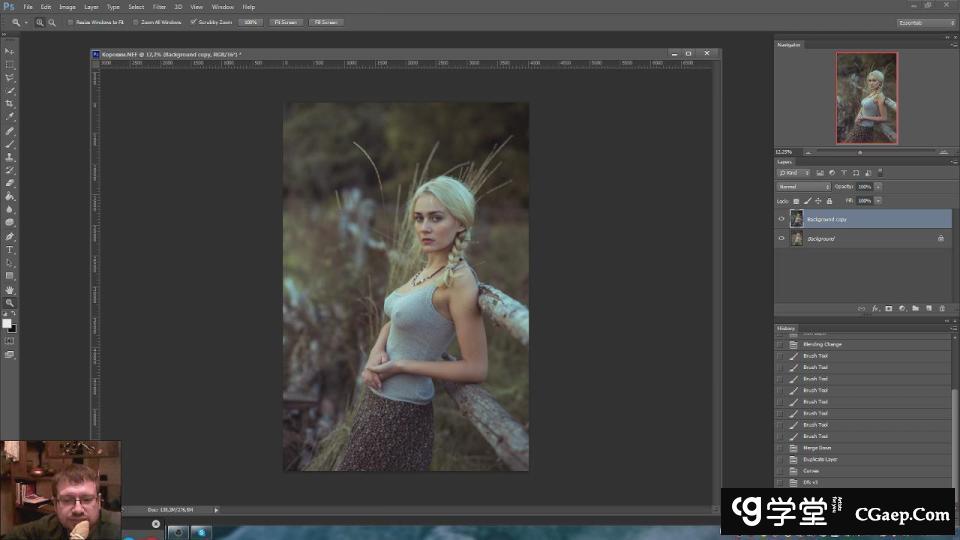Expand the layer Opacity slider arrow
The height and width of the screenshot is (540, 960).
point(878,186)
